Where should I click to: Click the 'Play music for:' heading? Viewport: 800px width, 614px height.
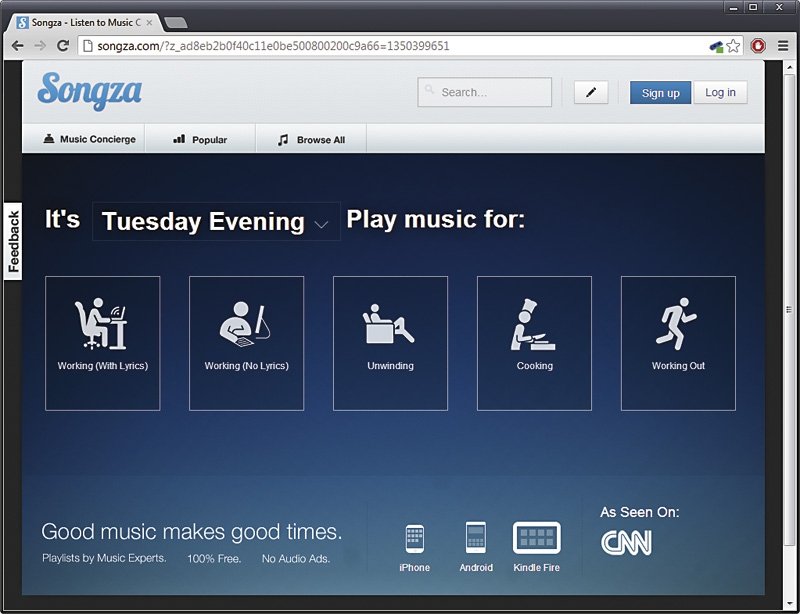(436, 220)
